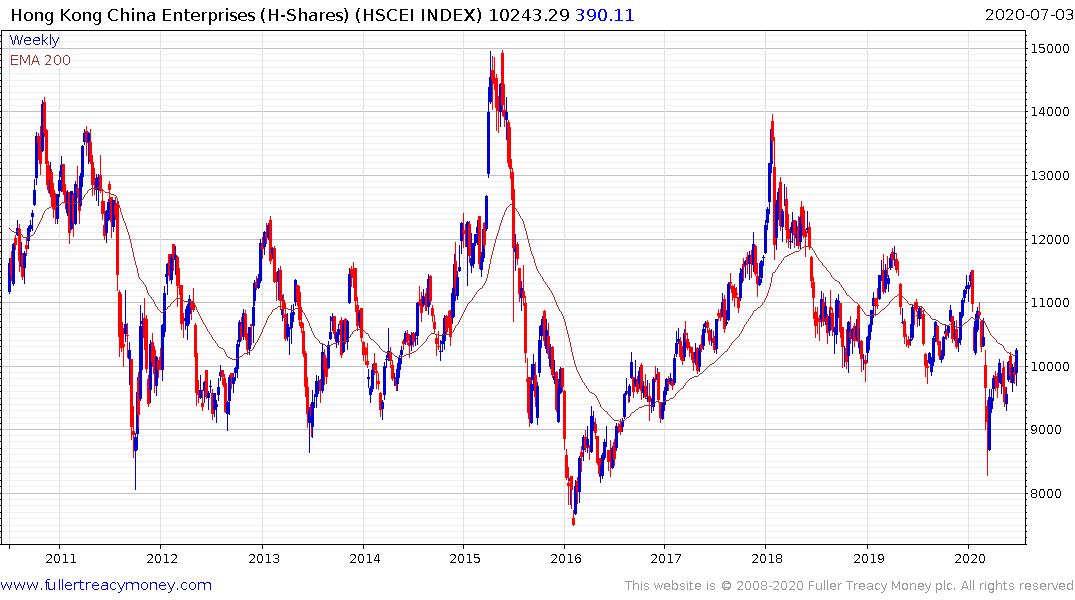Click the 2013 year label
Viewport: 1075px width, 600px height.
tap(264, 558)
